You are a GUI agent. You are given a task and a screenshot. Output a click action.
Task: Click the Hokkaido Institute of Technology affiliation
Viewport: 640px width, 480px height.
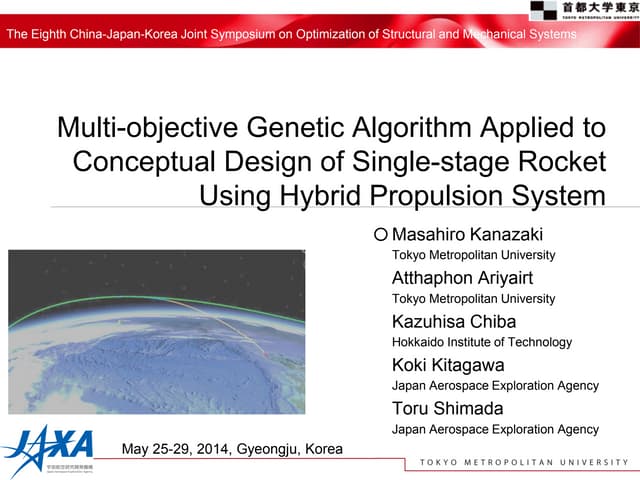point(482,342)
